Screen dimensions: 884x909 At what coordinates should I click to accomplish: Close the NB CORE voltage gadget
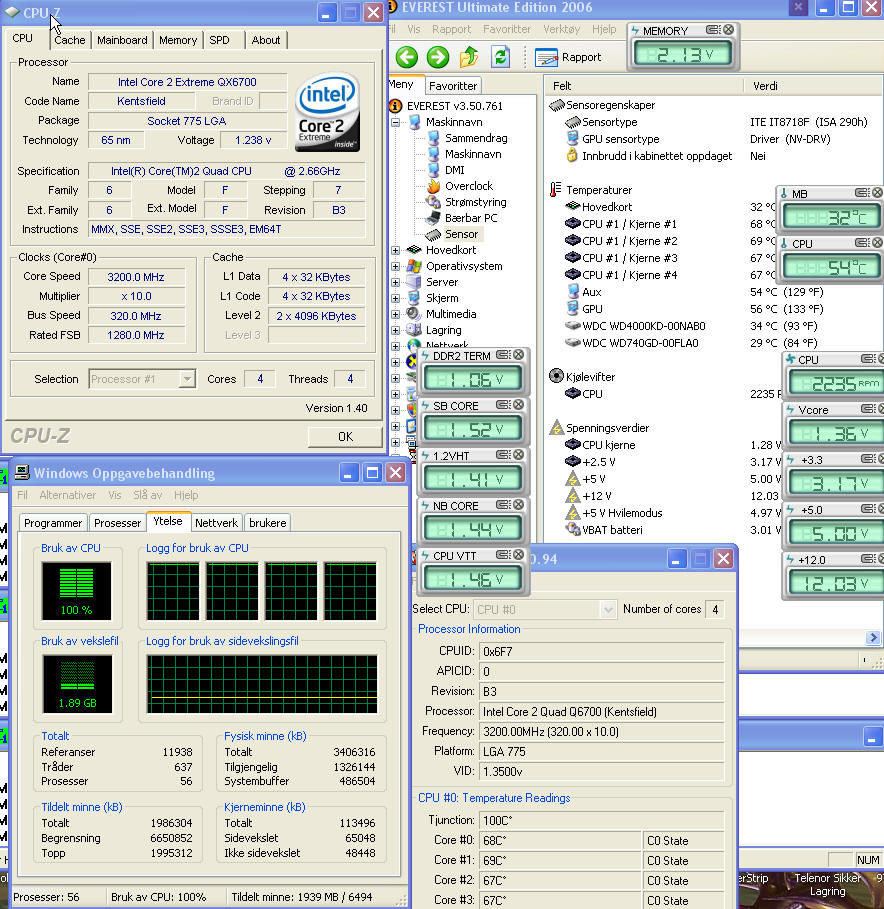(518, 504)
